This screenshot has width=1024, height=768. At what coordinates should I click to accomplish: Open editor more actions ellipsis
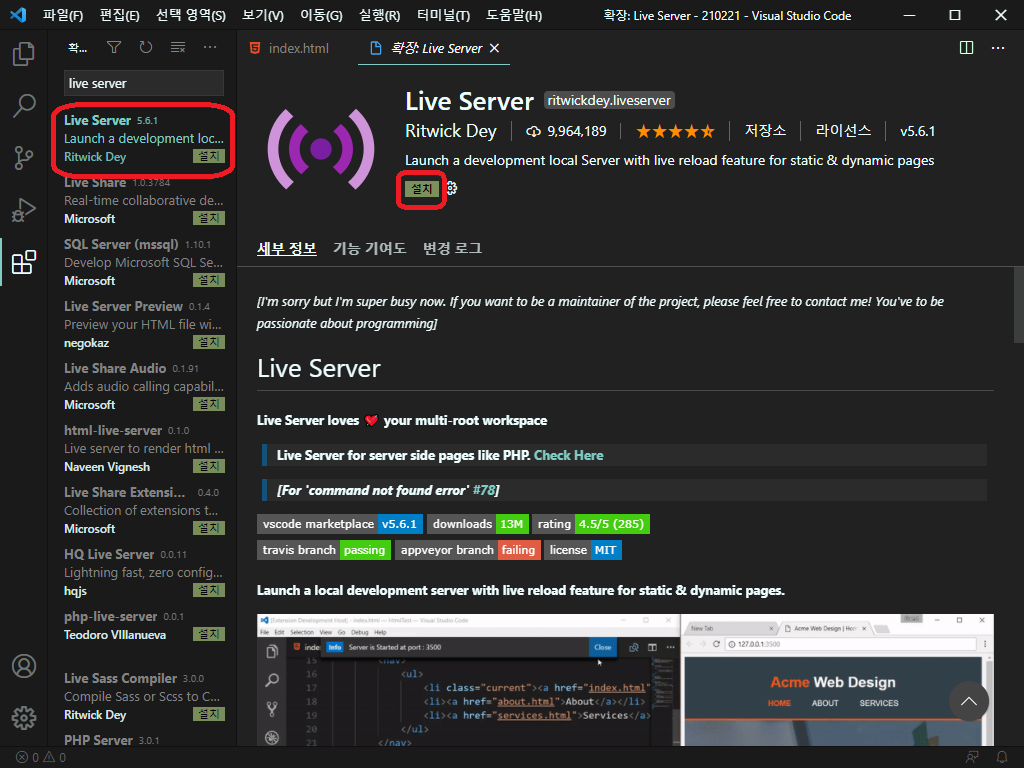point(998,48)
